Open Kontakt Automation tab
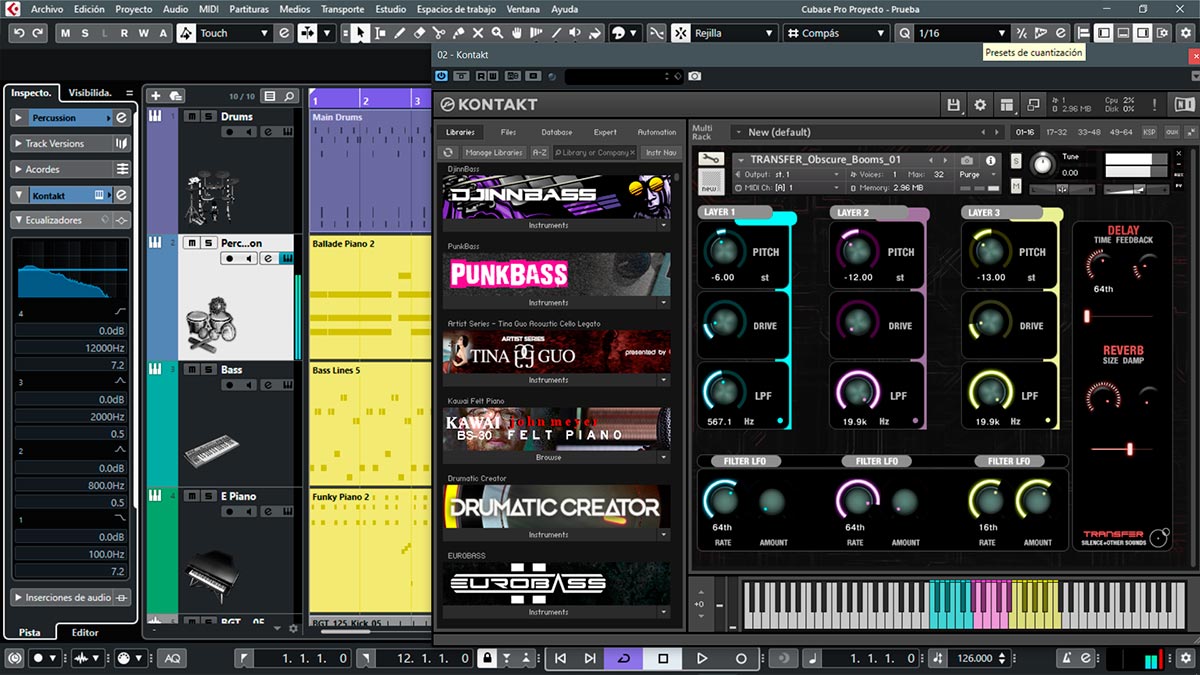 (656, 132)
